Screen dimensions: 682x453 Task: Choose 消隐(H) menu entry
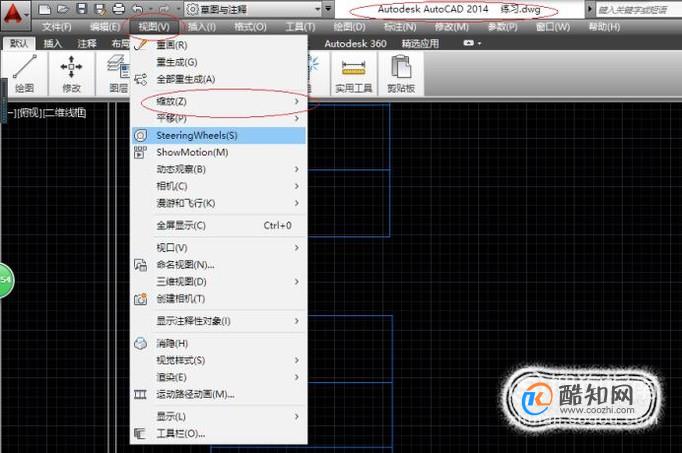219,343
